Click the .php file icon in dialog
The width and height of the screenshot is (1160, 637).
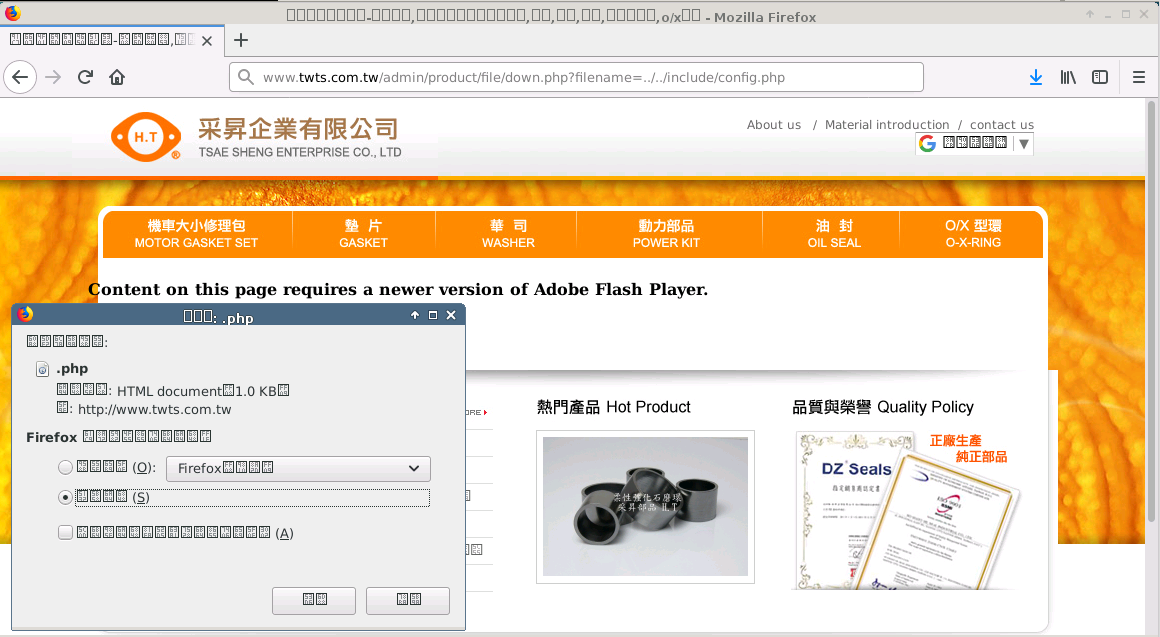[43, 369]
